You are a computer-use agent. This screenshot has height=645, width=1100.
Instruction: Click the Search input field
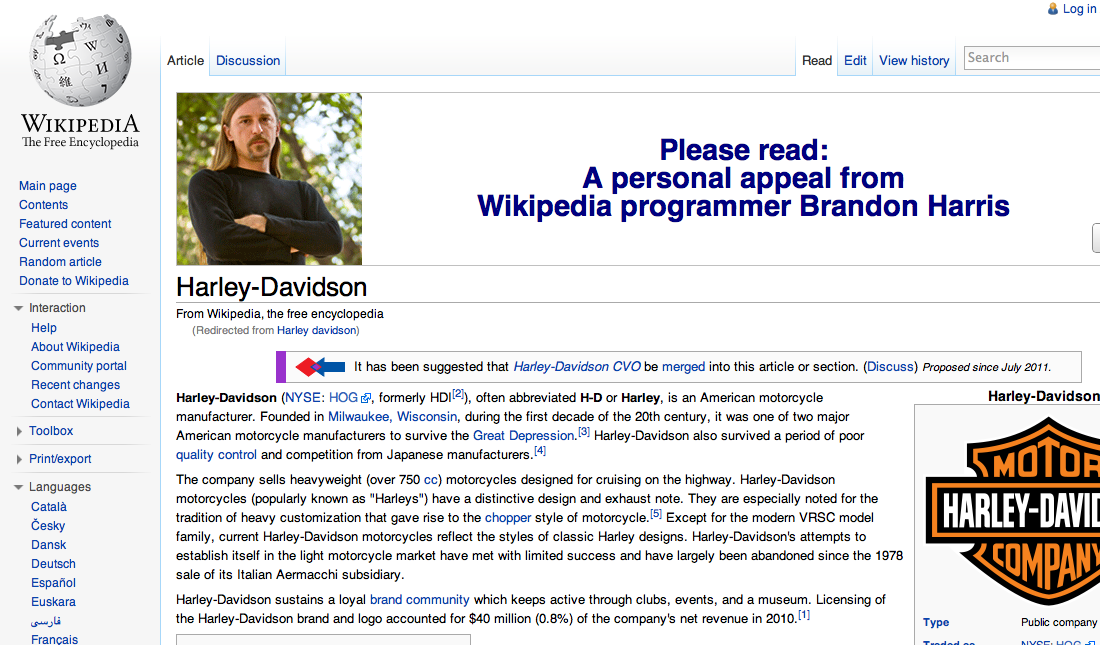point(1030,58)
